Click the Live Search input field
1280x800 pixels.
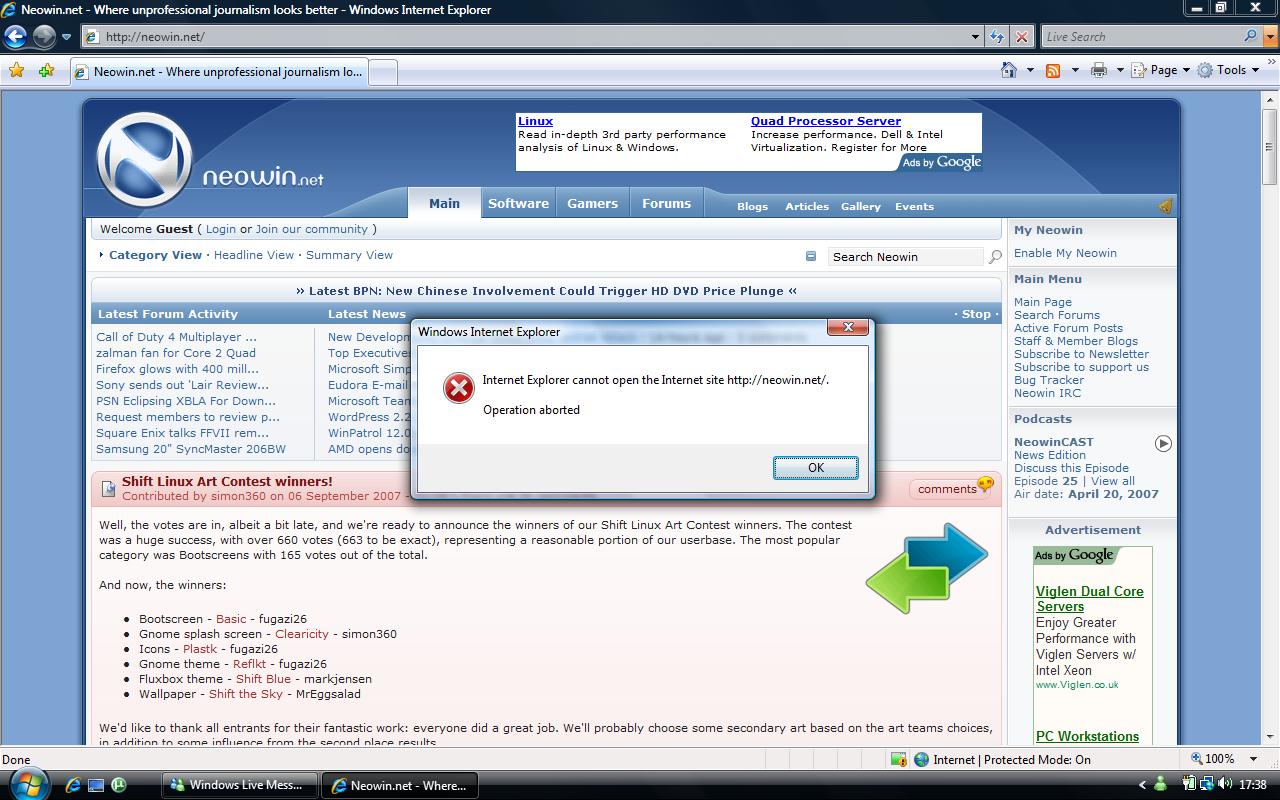[1141, 37]
